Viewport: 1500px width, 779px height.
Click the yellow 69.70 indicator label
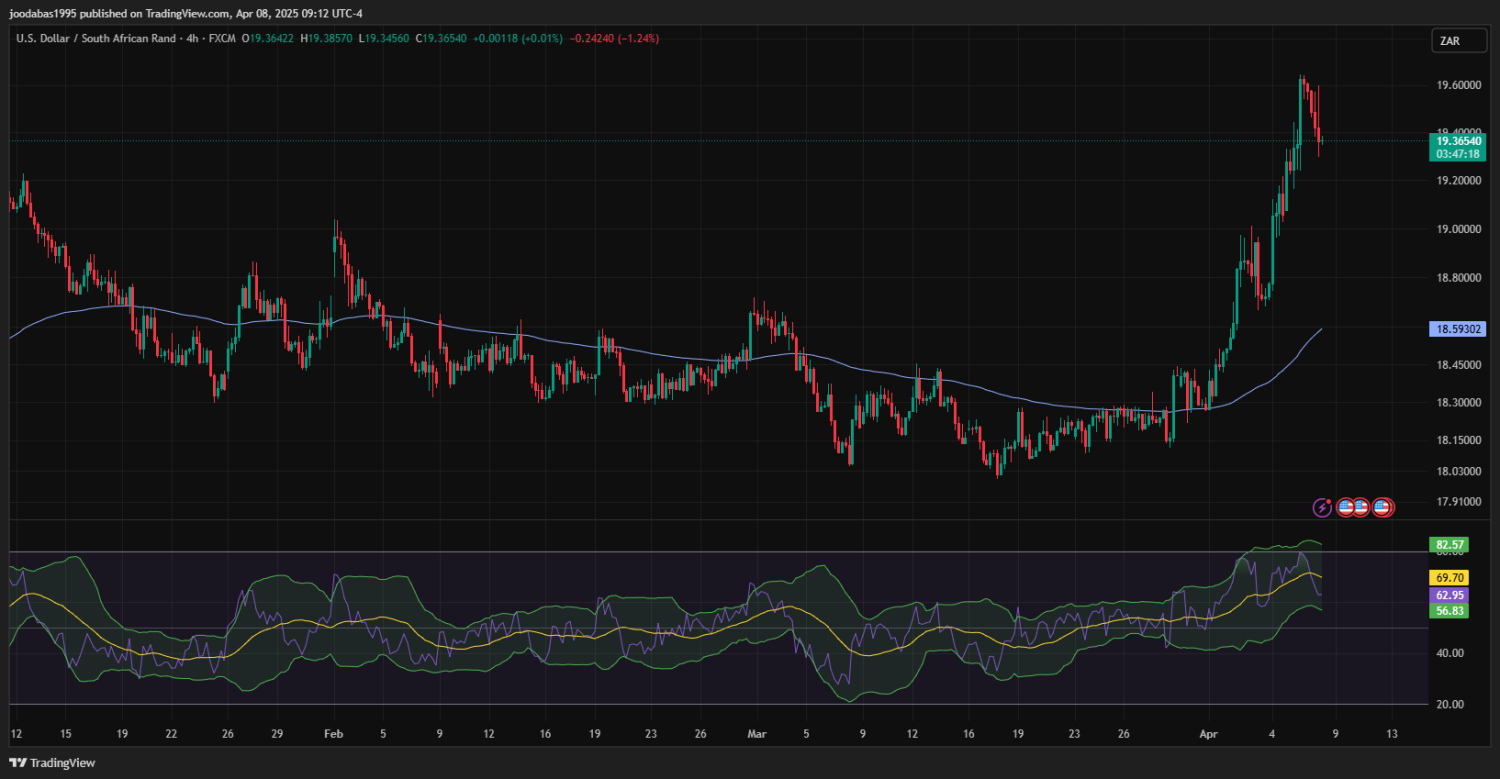pyautogui.click(x=1448, y=578)
